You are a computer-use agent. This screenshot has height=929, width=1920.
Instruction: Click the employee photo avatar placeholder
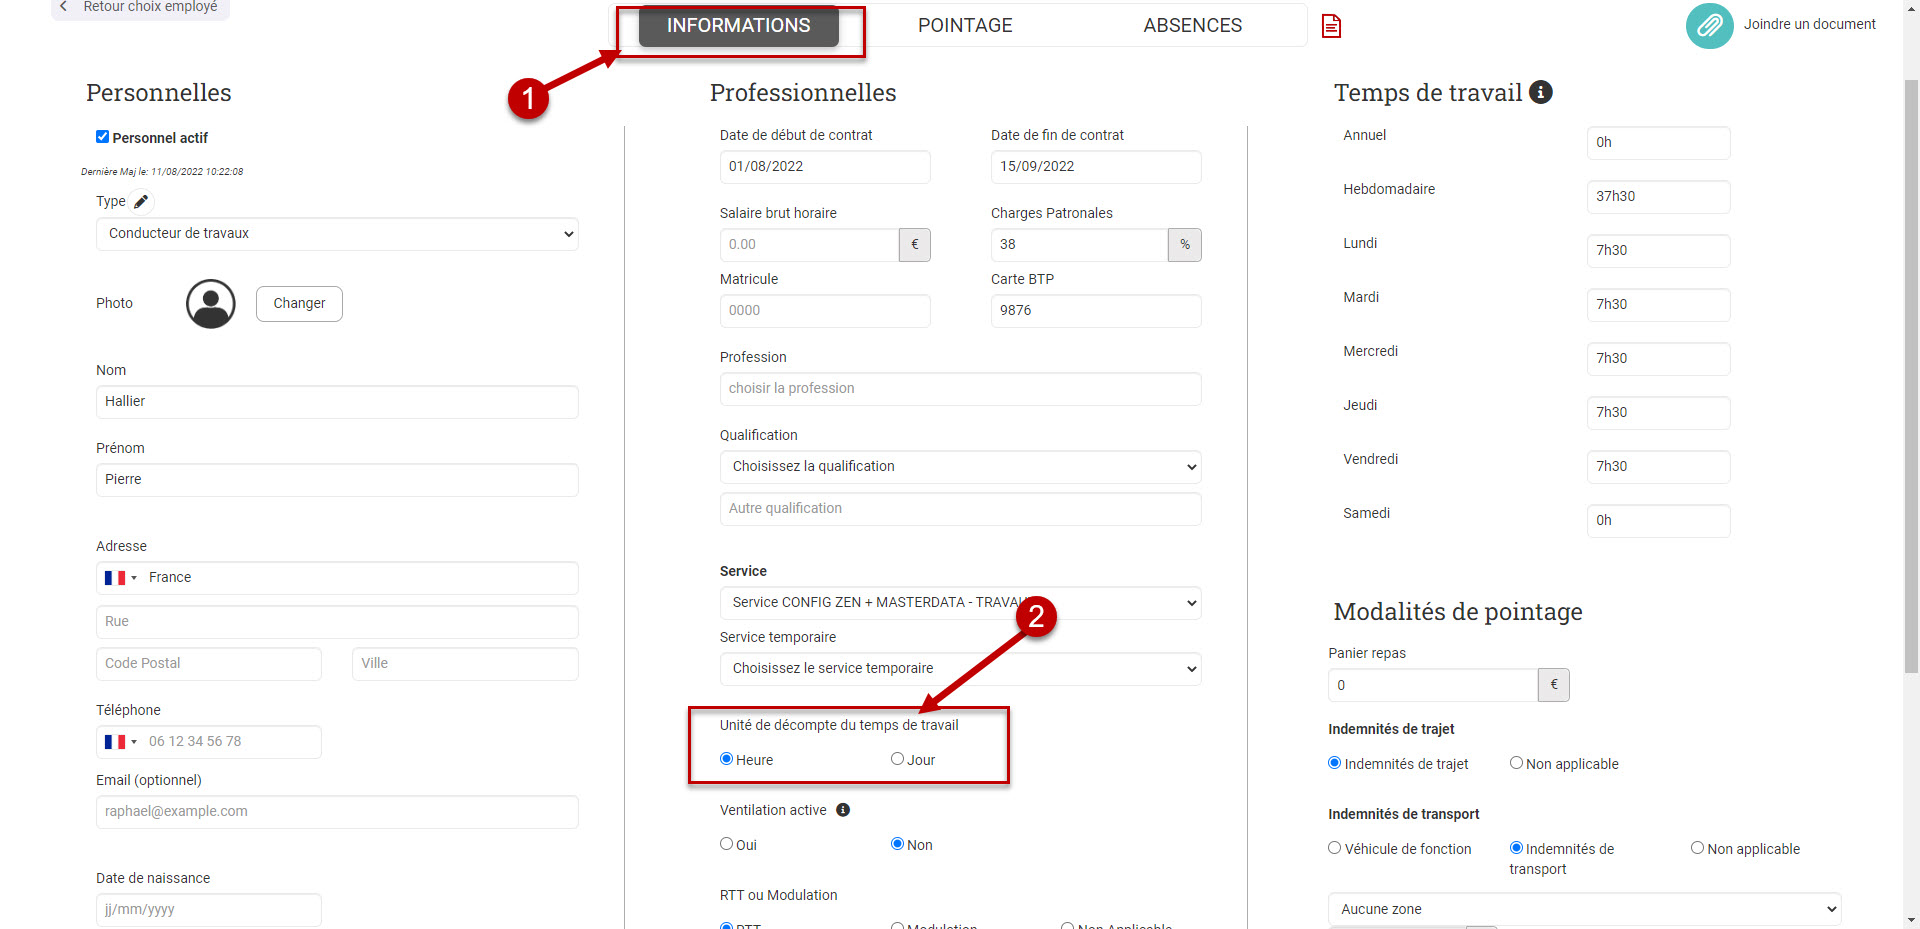(x=211, y=304)
